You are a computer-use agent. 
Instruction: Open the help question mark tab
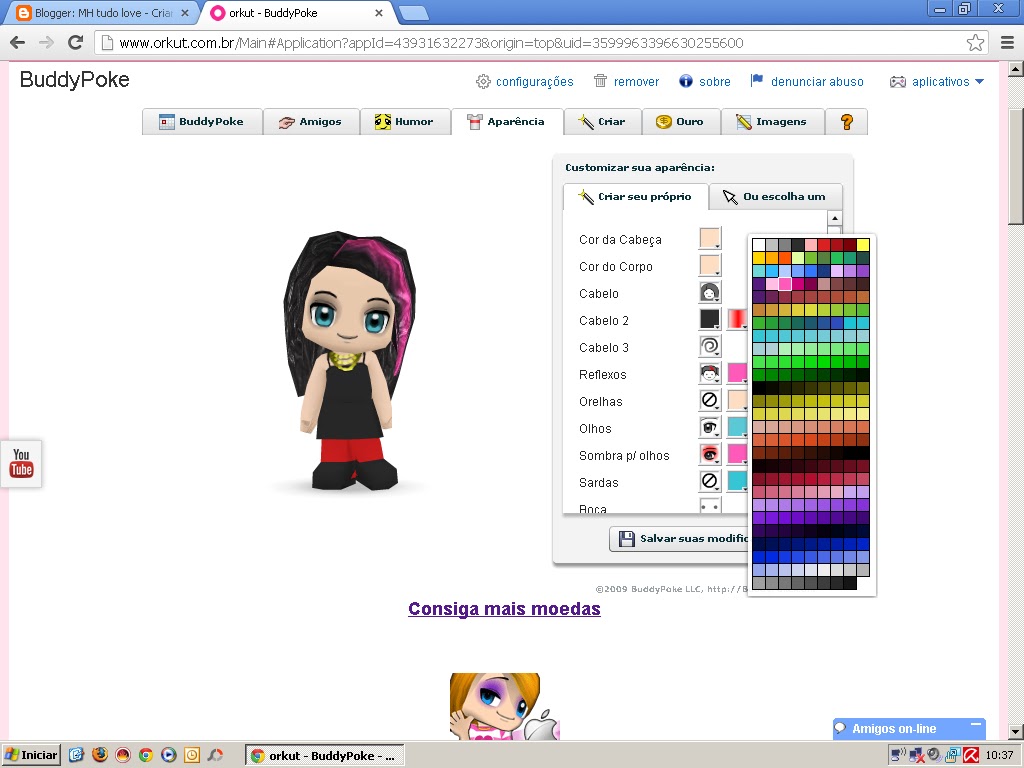click(x=846, y=121)
